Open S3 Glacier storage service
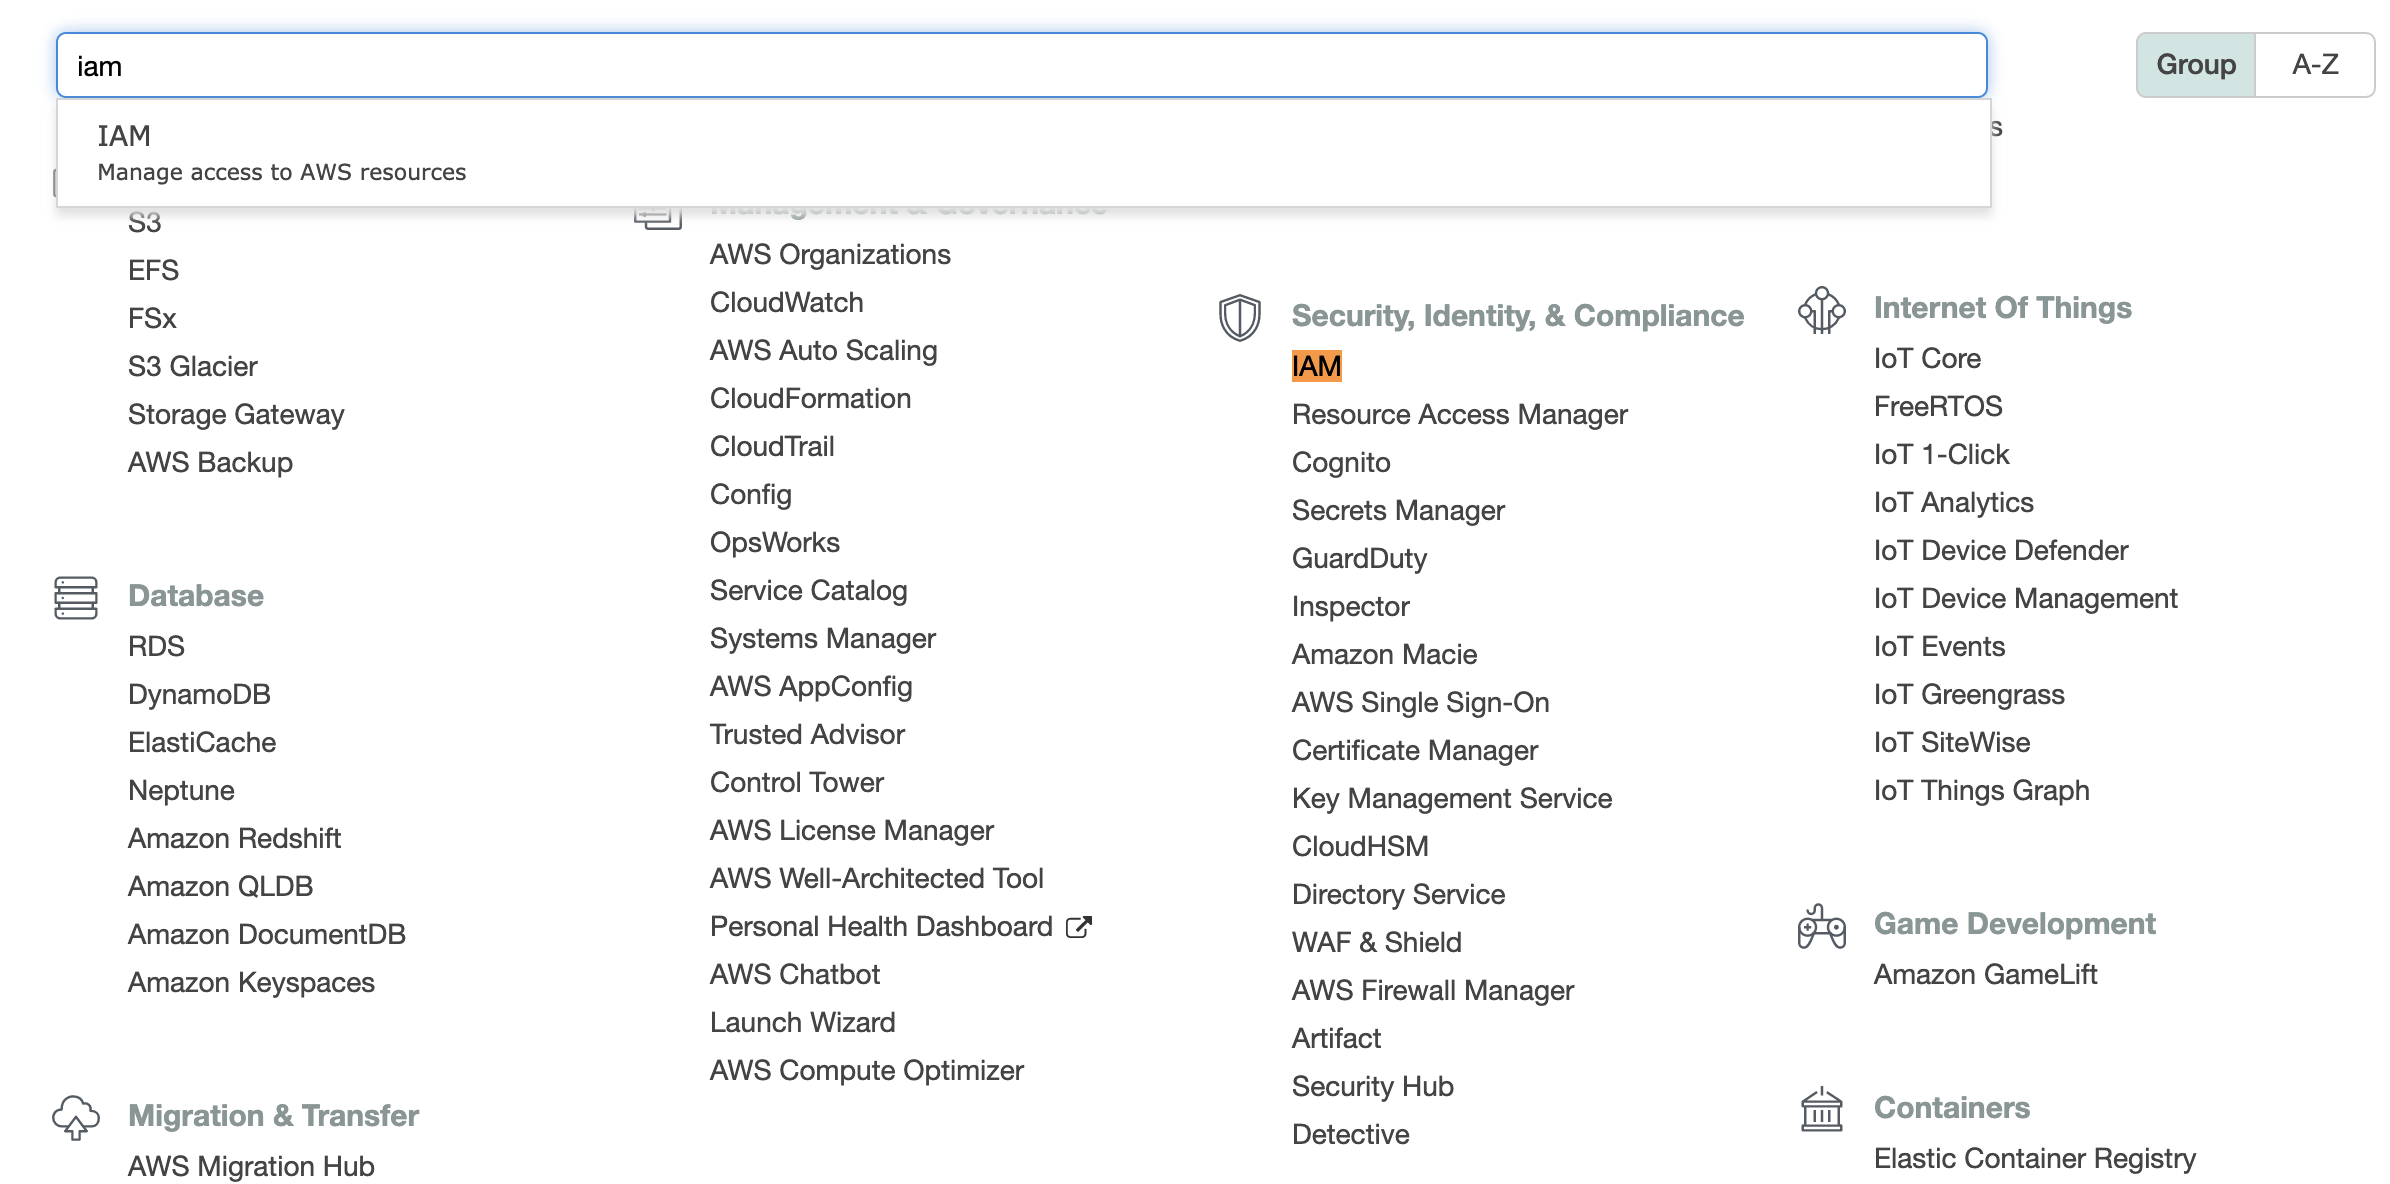This screenshot has height=1184, width=2390. point(192,366)
